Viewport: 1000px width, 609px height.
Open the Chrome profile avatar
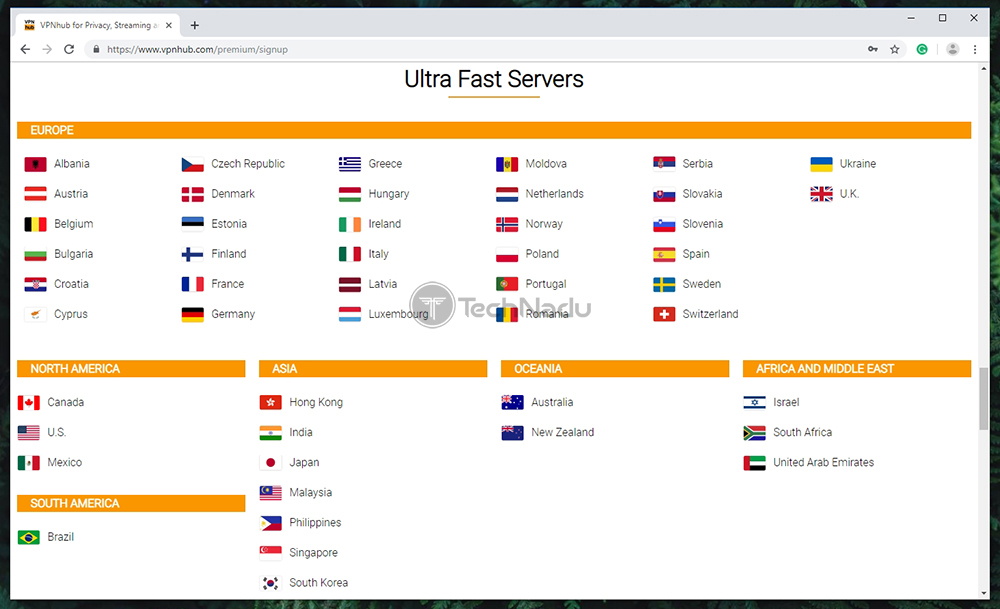pyautogui.click(x=952, y=49)
